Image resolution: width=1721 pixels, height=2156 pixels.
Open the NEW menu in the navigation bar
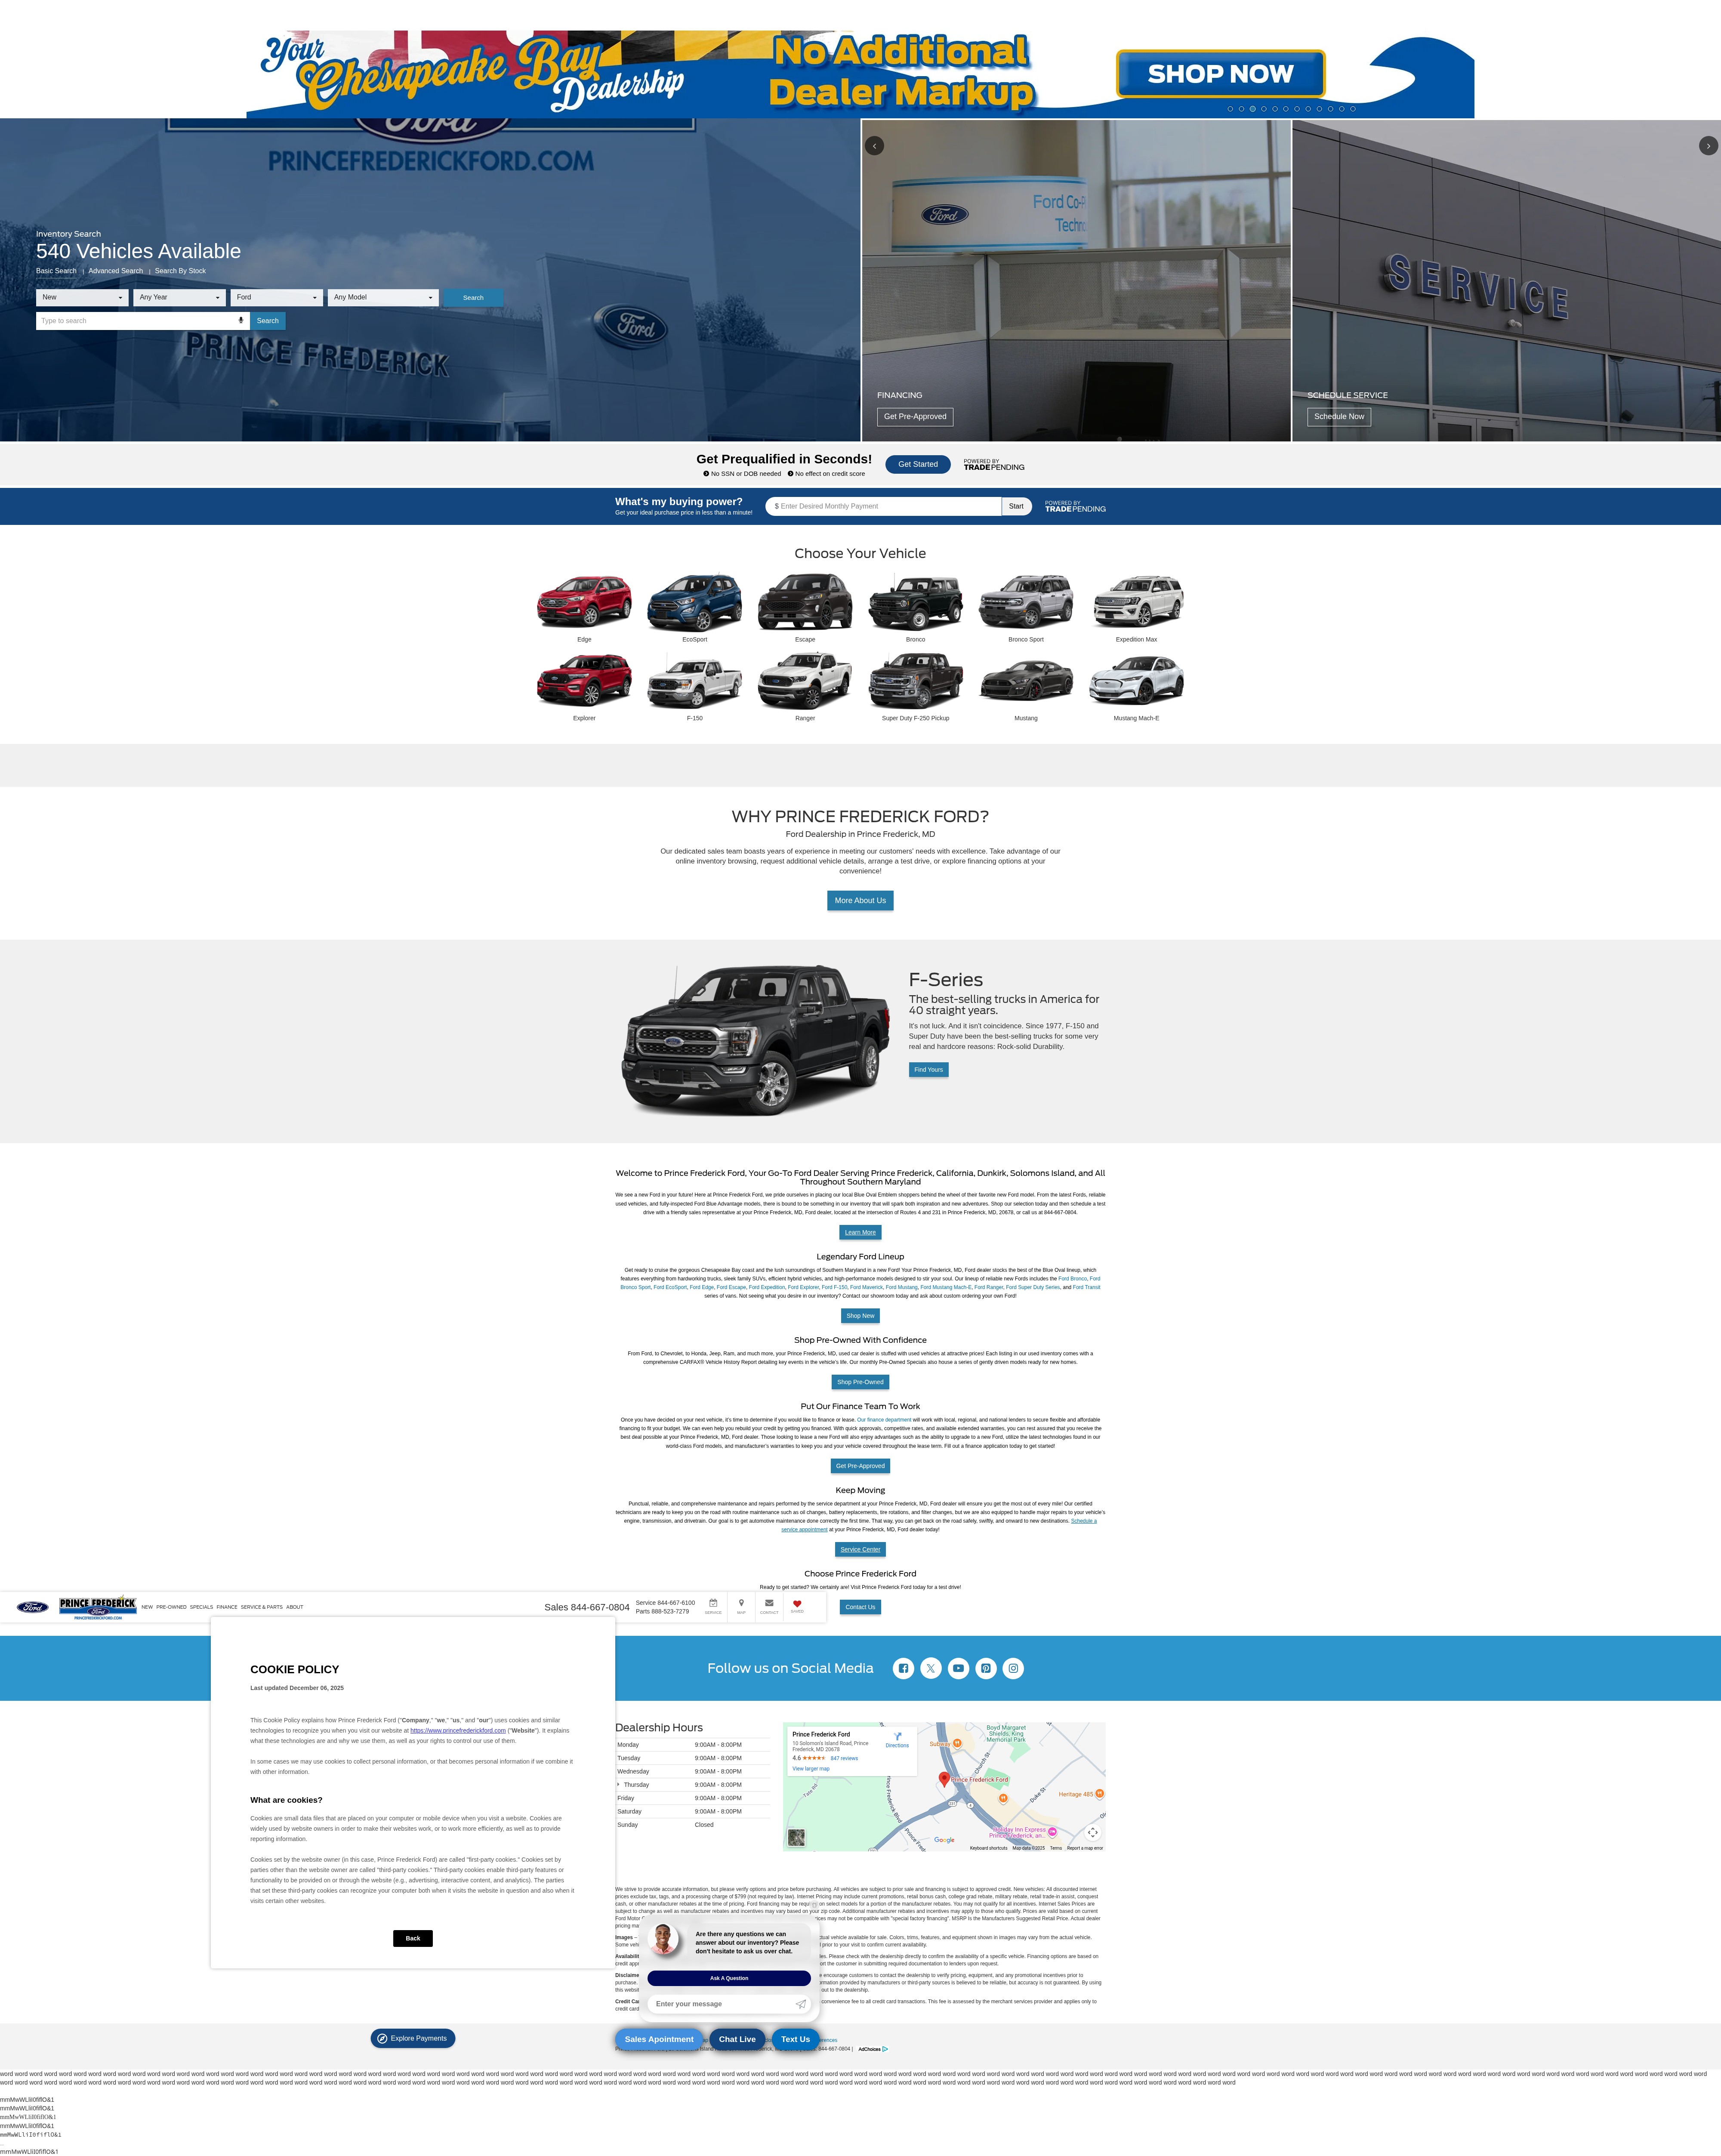pyautogui.click(x=147, y=1607)
